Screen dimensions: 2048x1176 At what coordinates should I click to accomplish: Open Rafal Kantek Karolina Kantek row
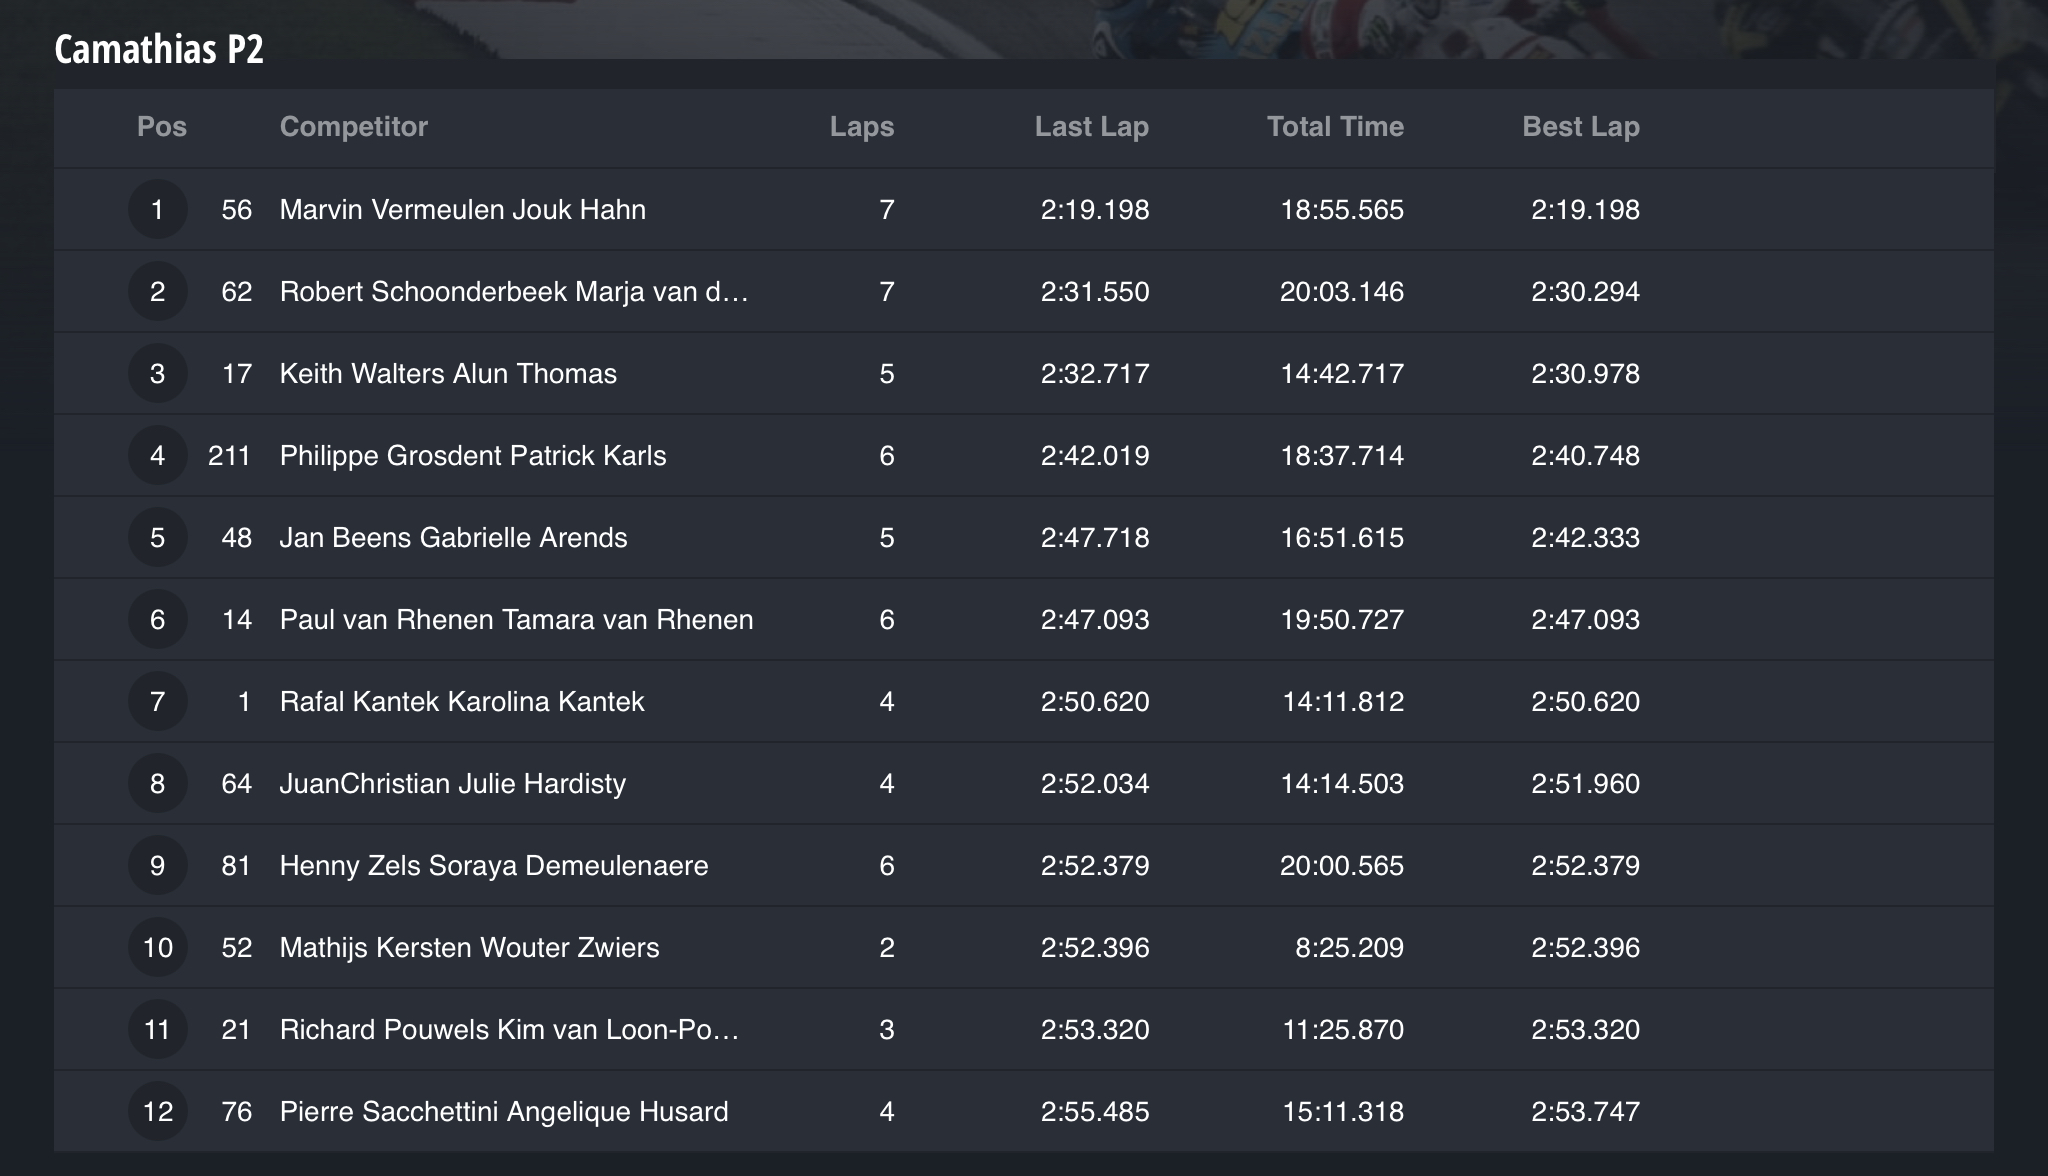461,702
